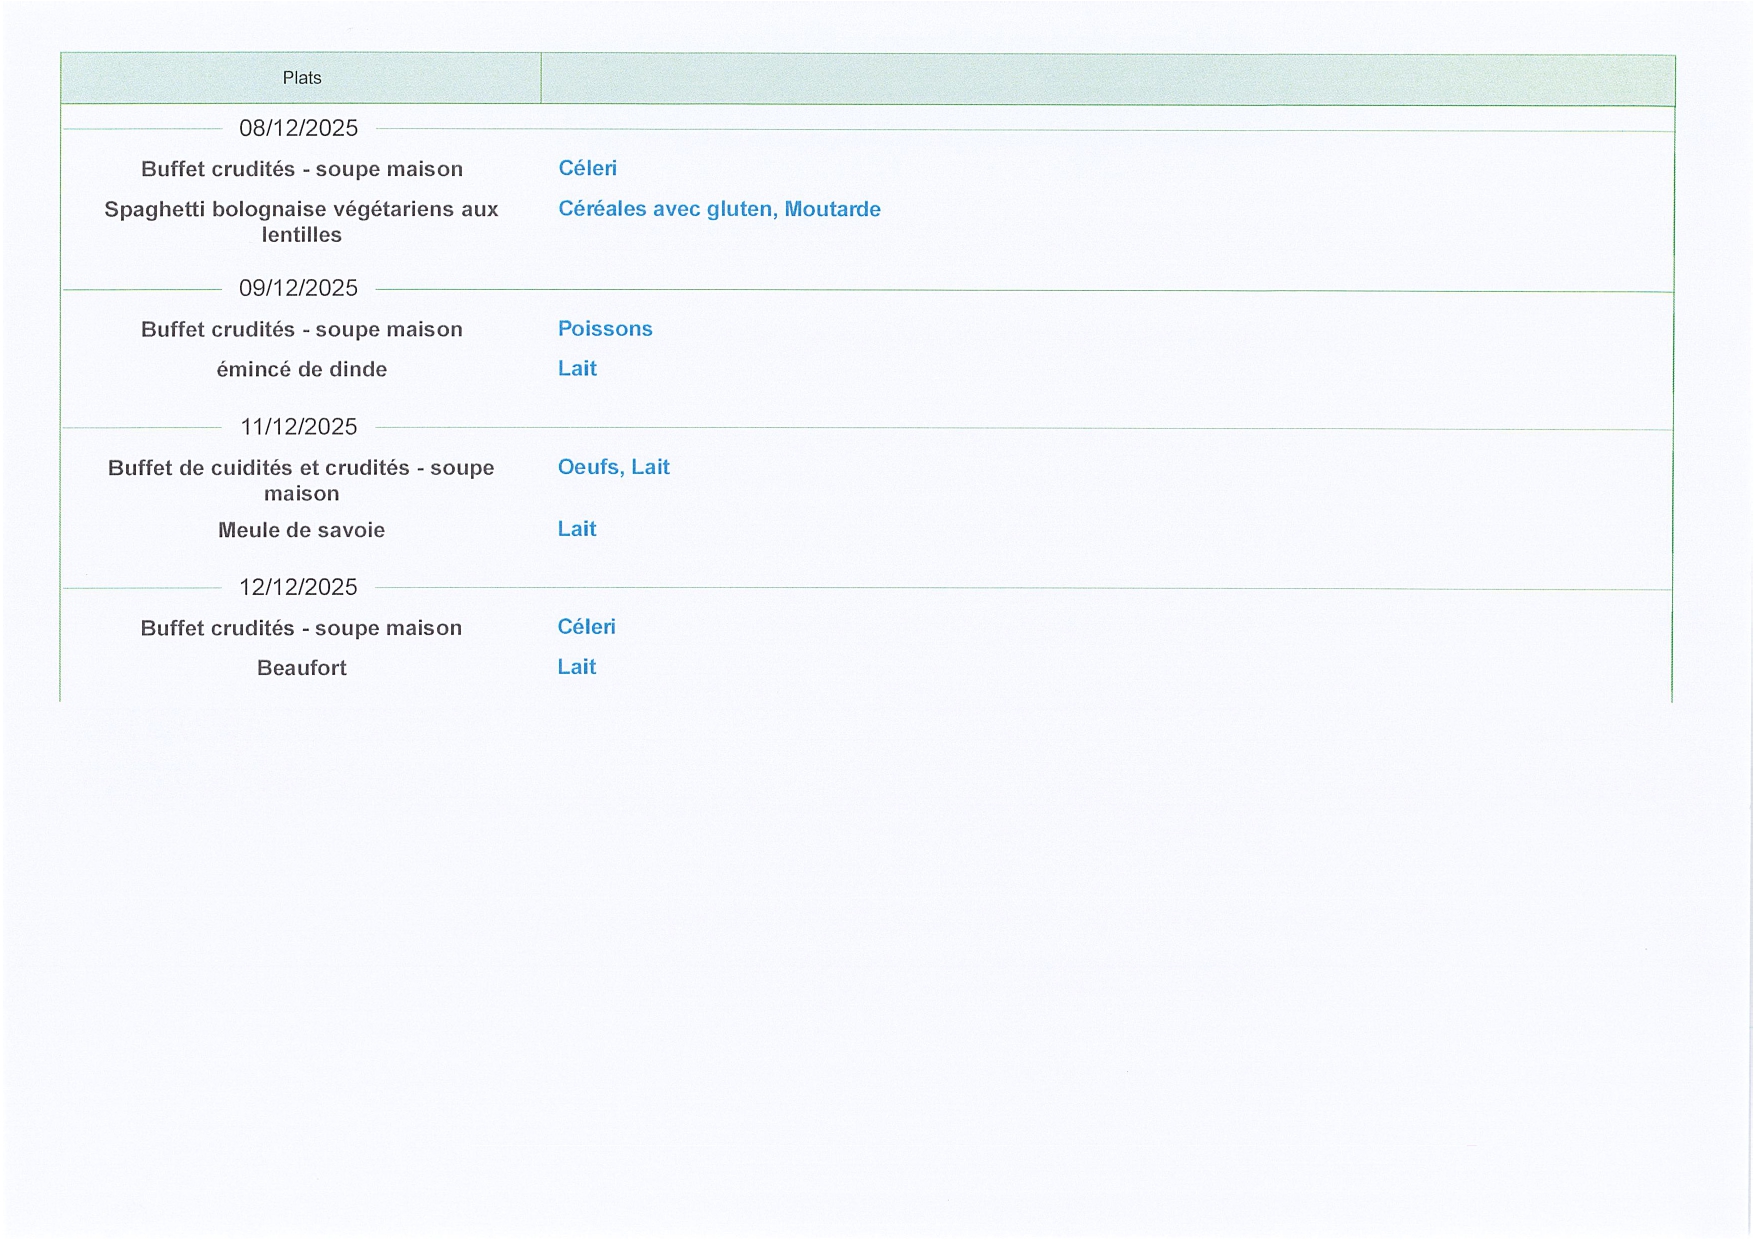
Task: Select the Spaghetti bolognaise végétariens aux lentilles dish
Action: pos(301,221)
